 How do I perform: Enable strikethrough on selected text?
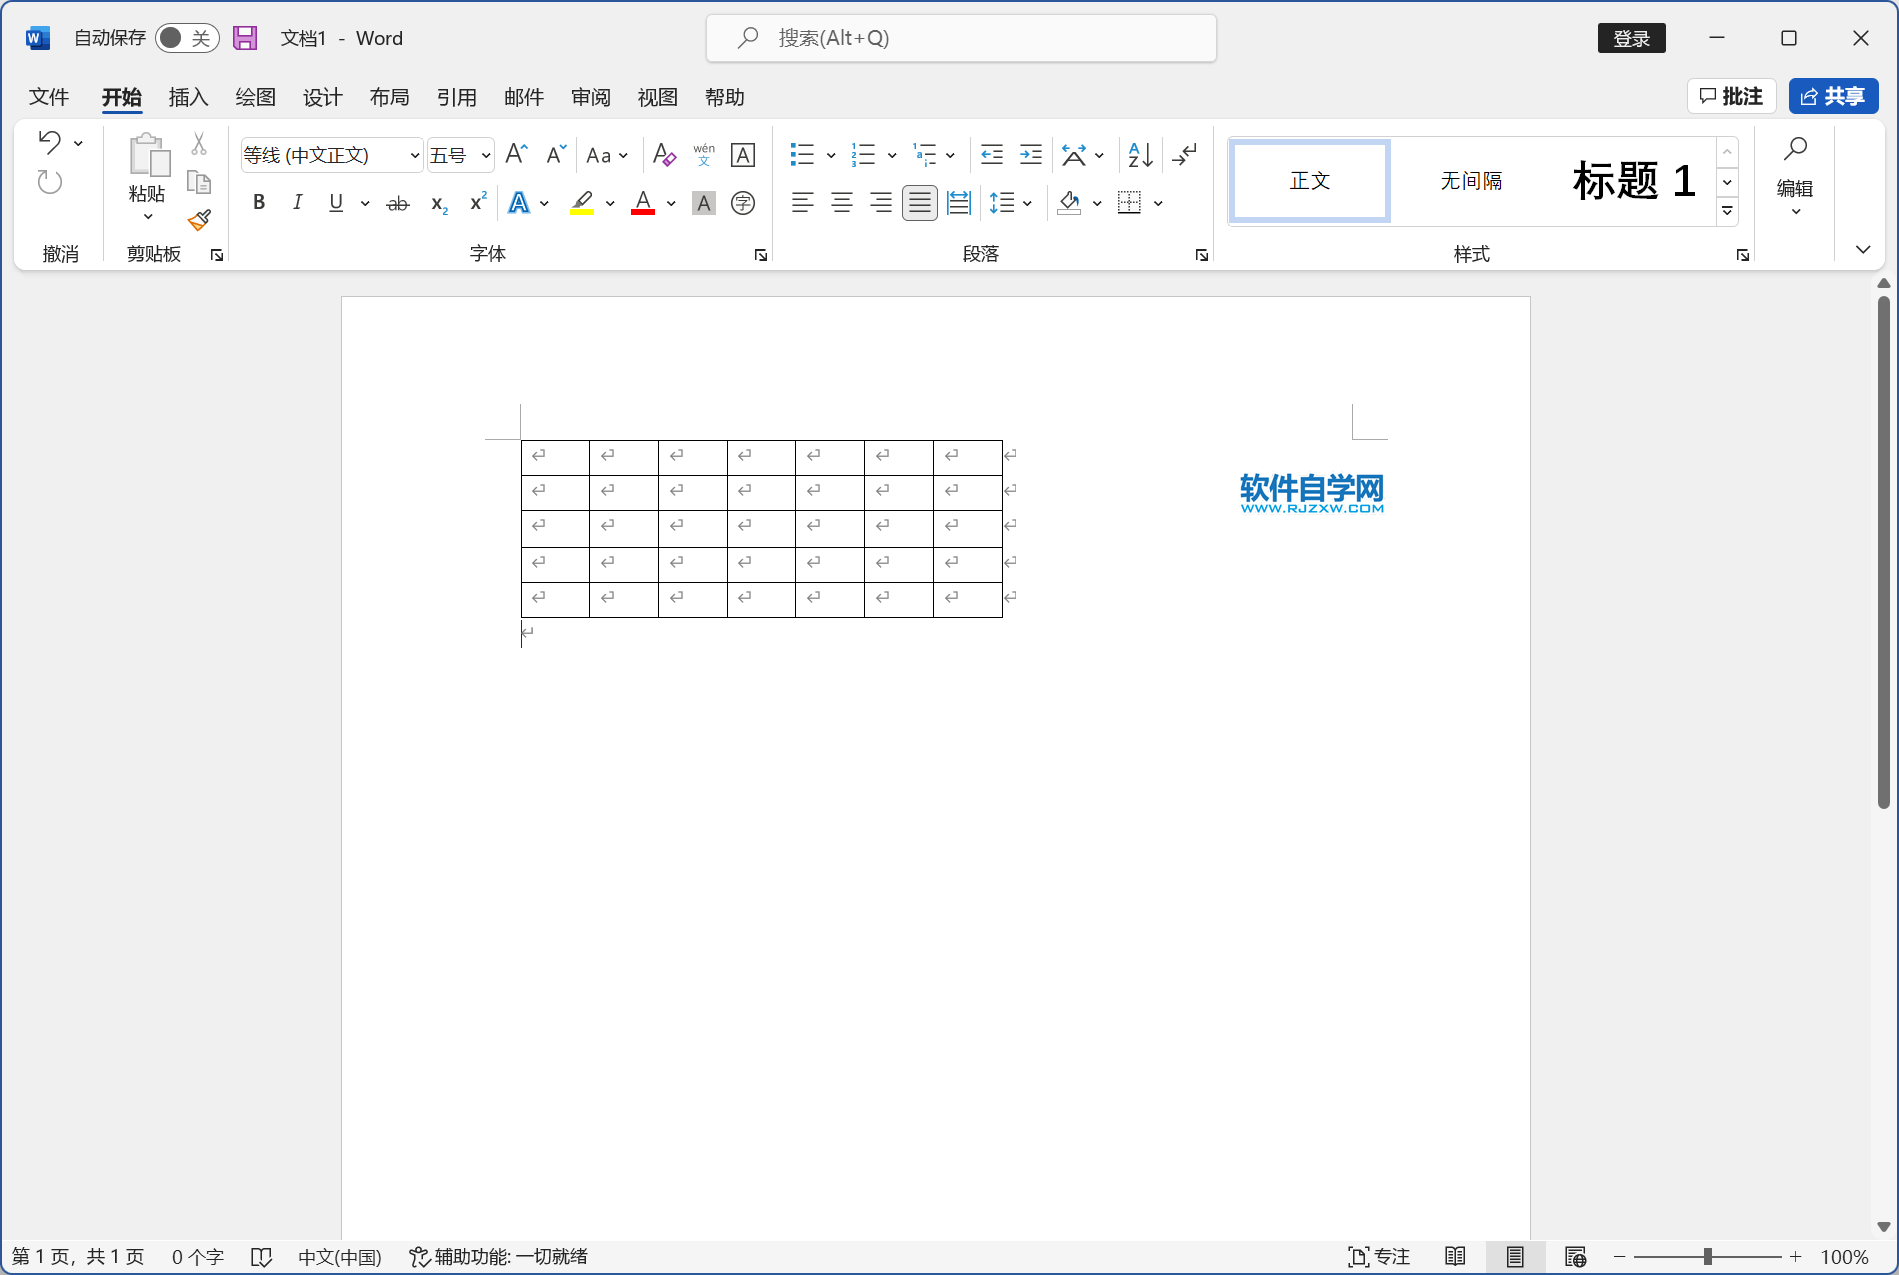tap(397, 203)
